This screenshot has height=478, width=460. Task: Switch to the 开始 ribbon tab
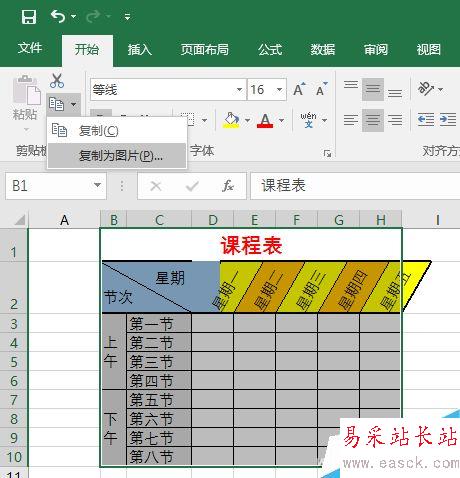87,50
